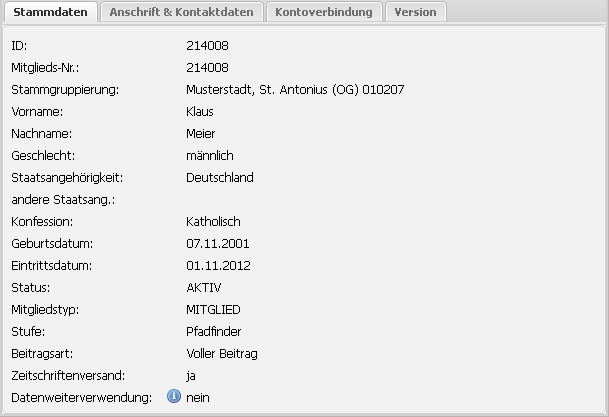Image resolution: width=609 pixels, height=417 pixels.
Task: Click the Nachname value Meier
Action: 201,134
